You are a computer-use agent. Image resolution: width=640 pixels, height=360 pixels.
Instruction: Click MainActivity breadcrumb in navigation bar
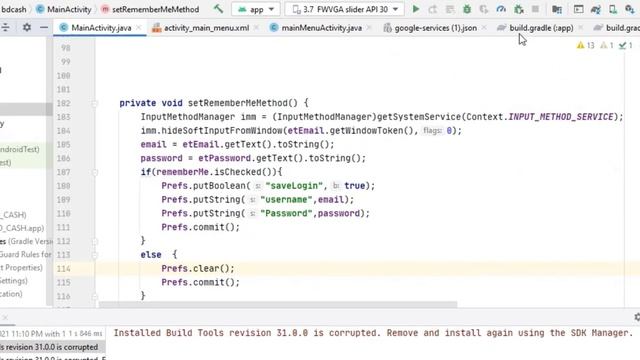(x=64, y=9)
